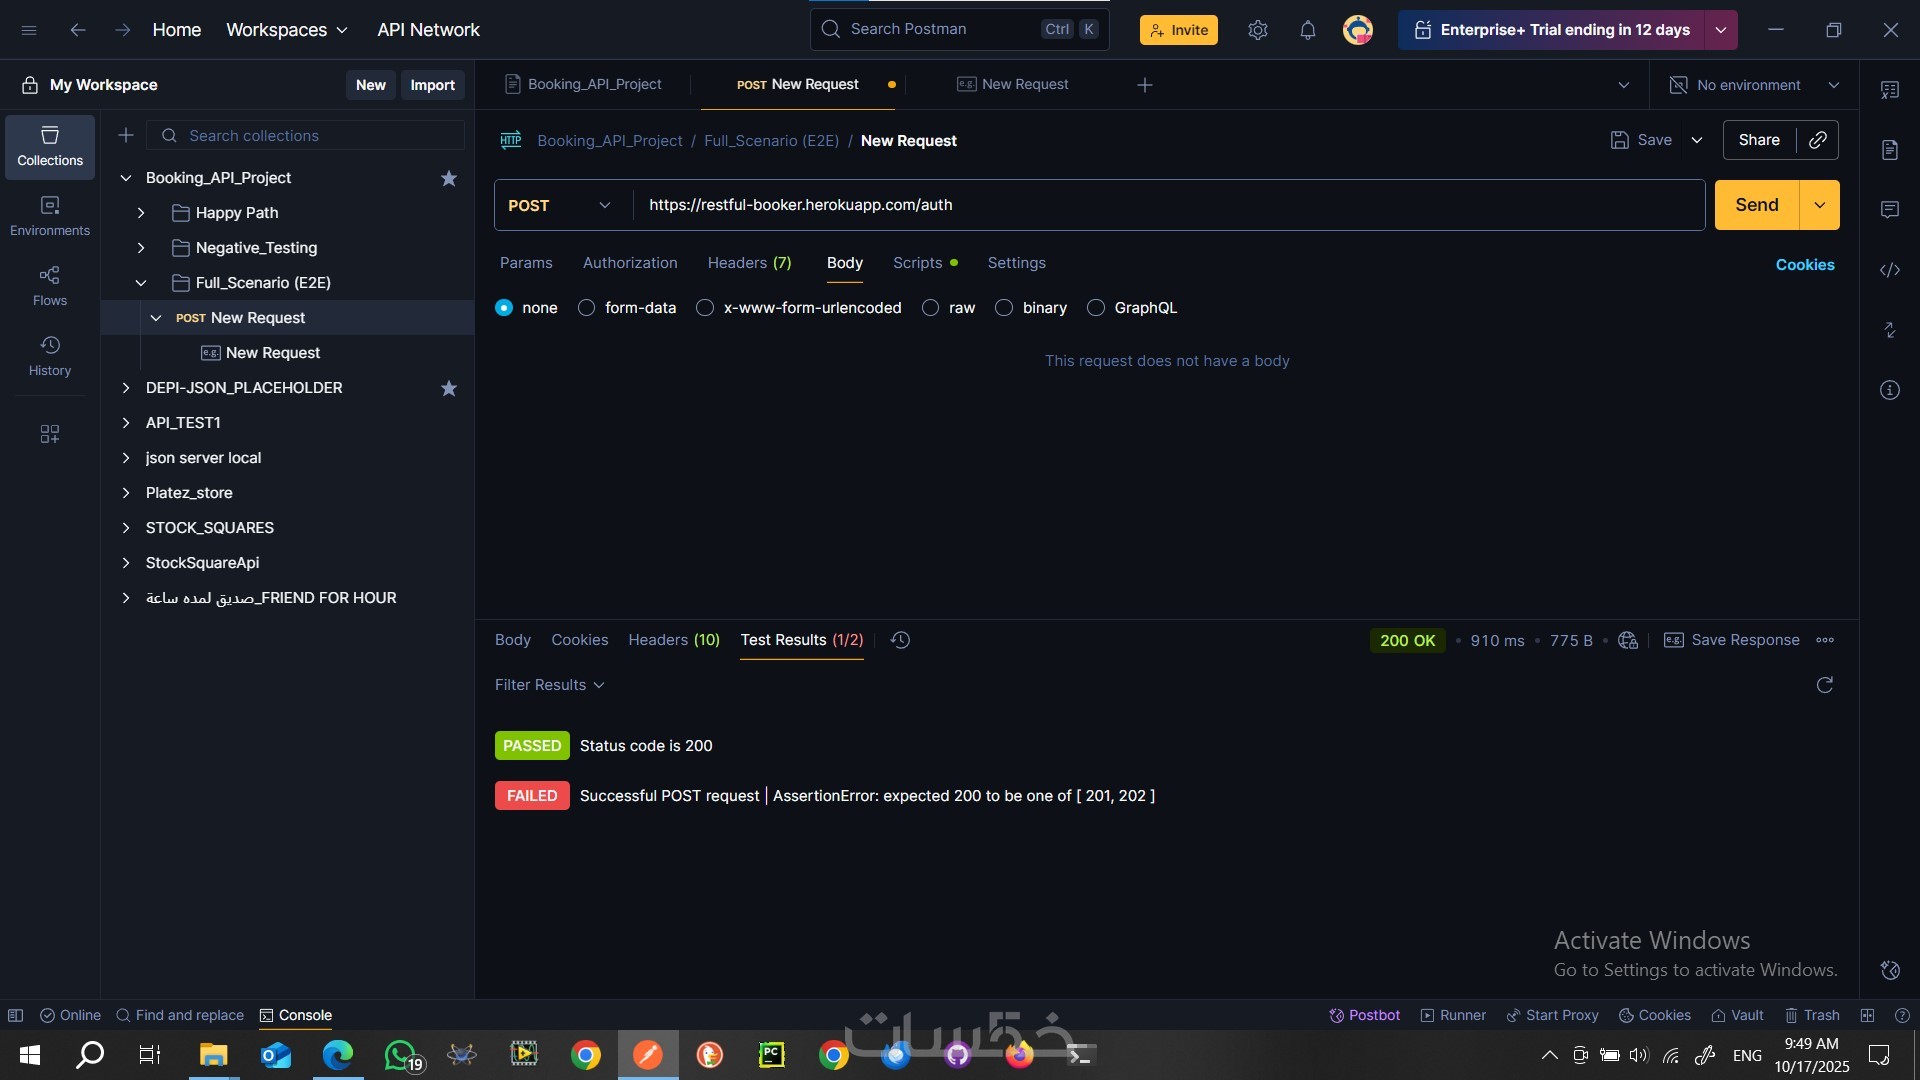The height and width of the screenshot is (1080, 1920).
Task: Choose the GraphQL body type
Action: 1096,308
